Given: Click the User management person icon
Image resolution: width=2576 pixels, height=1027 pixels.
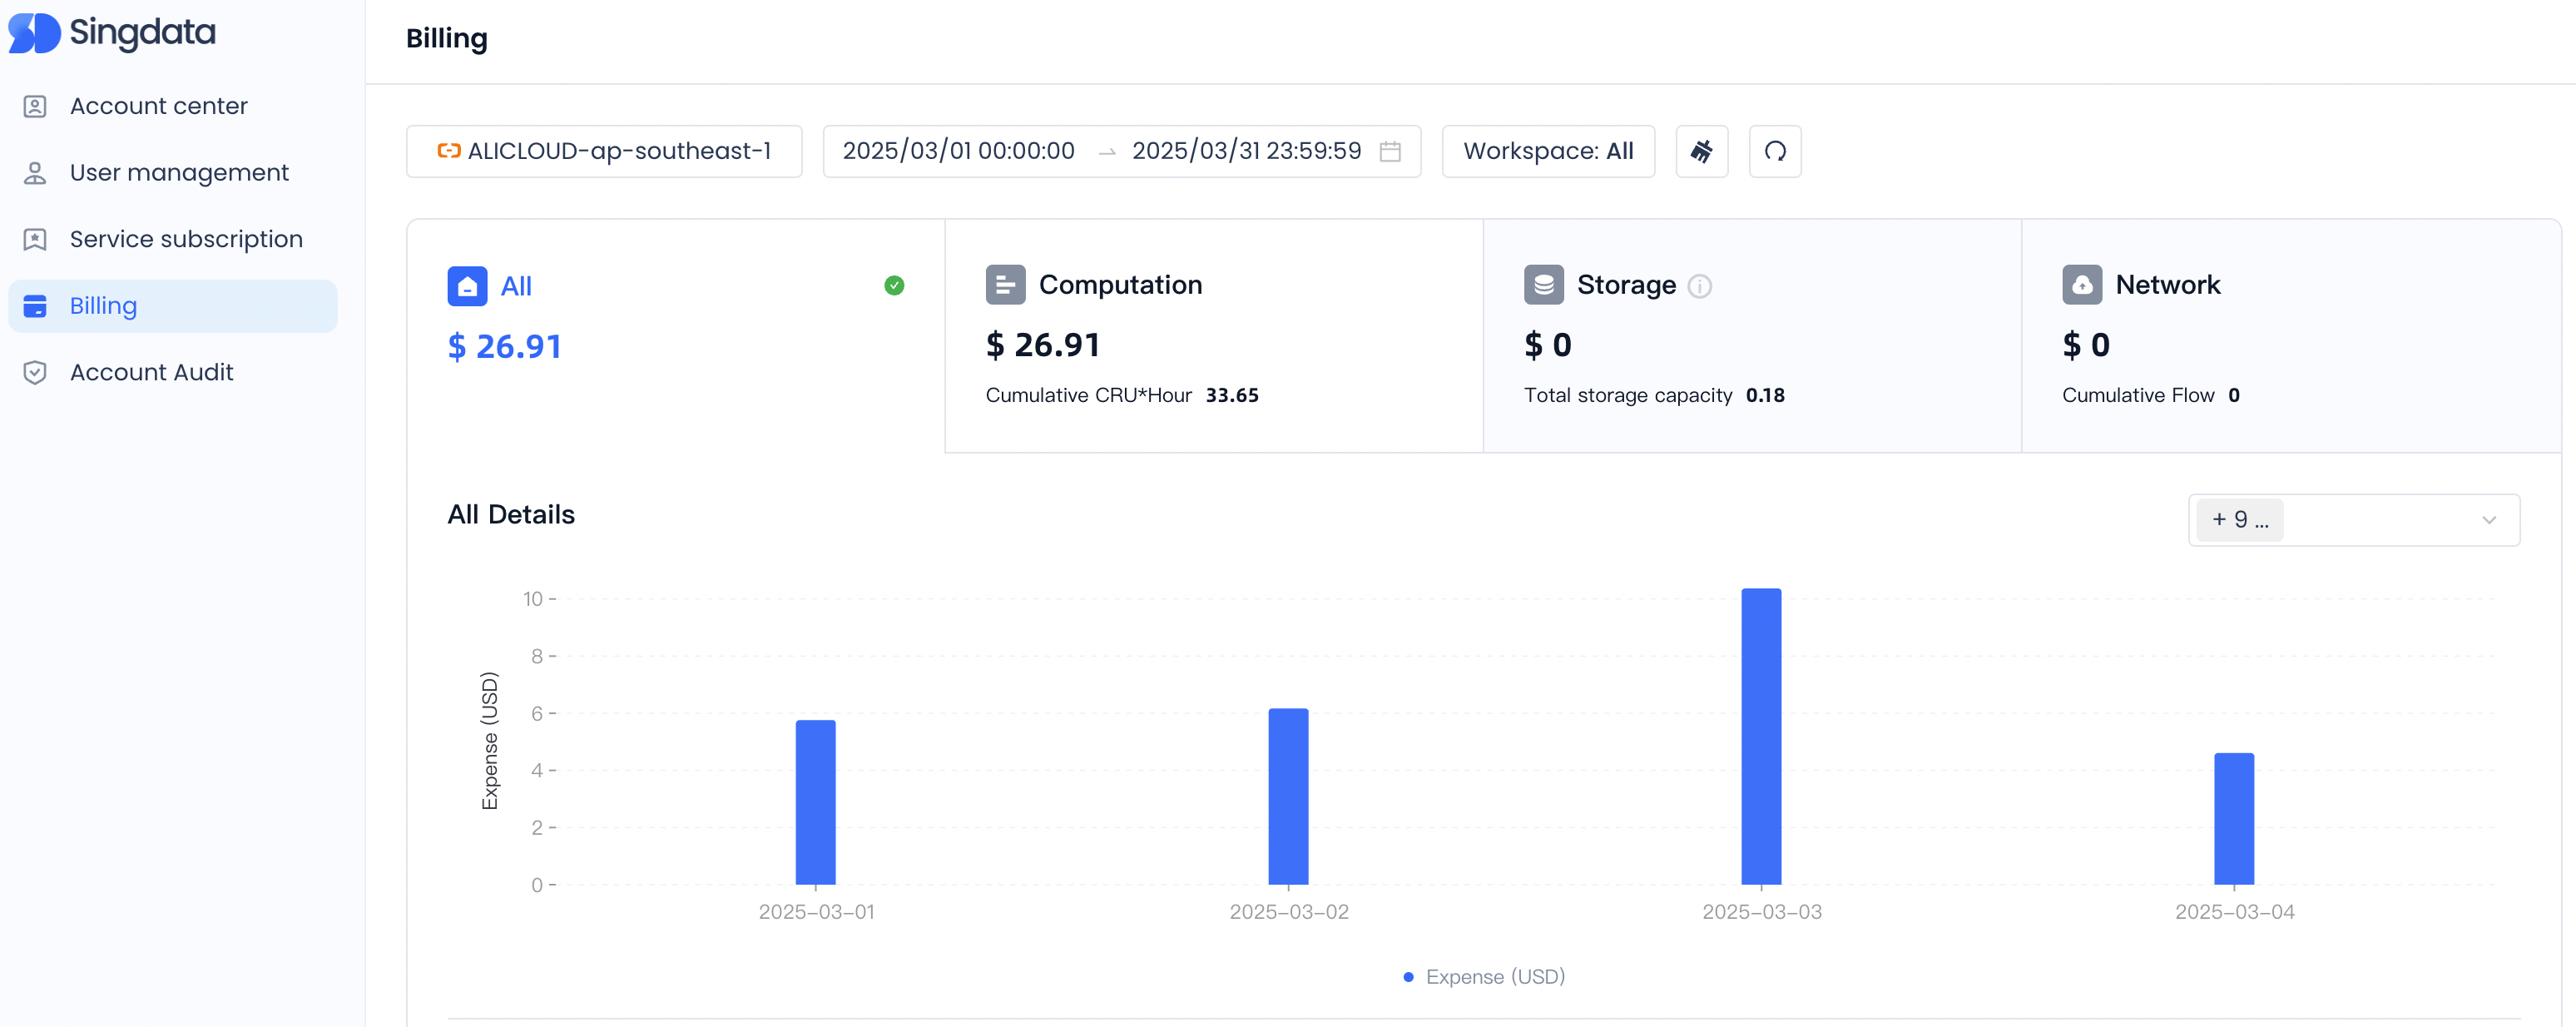Looking at the screenshot, I should click(x=35, y=173).
